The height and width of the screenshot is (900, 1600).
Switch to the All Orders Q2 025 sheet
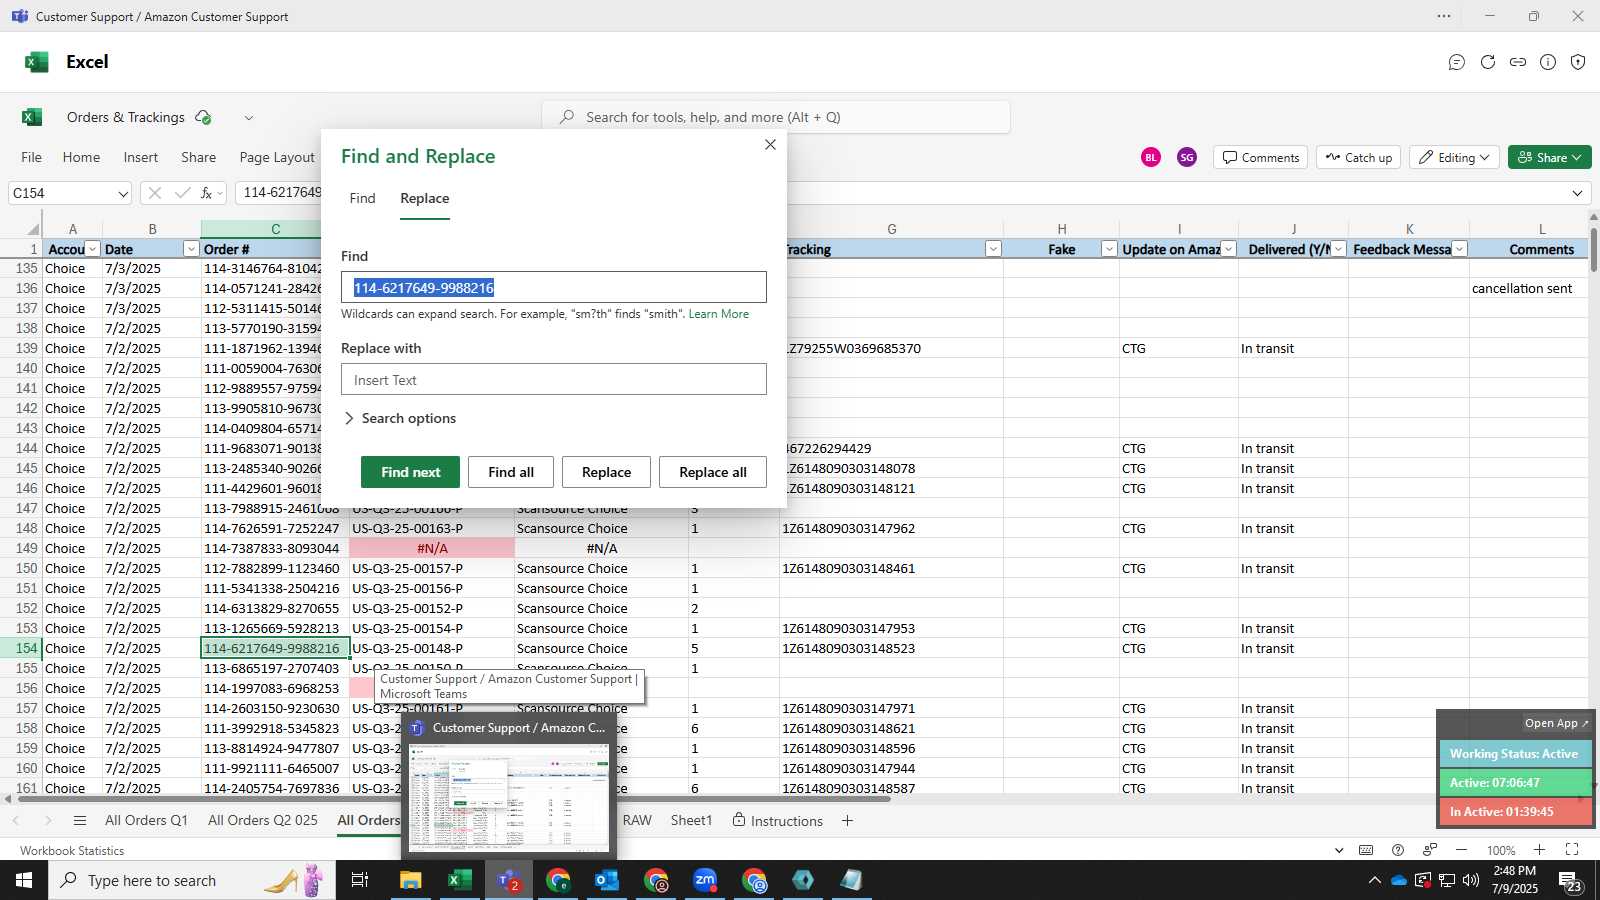263,820
